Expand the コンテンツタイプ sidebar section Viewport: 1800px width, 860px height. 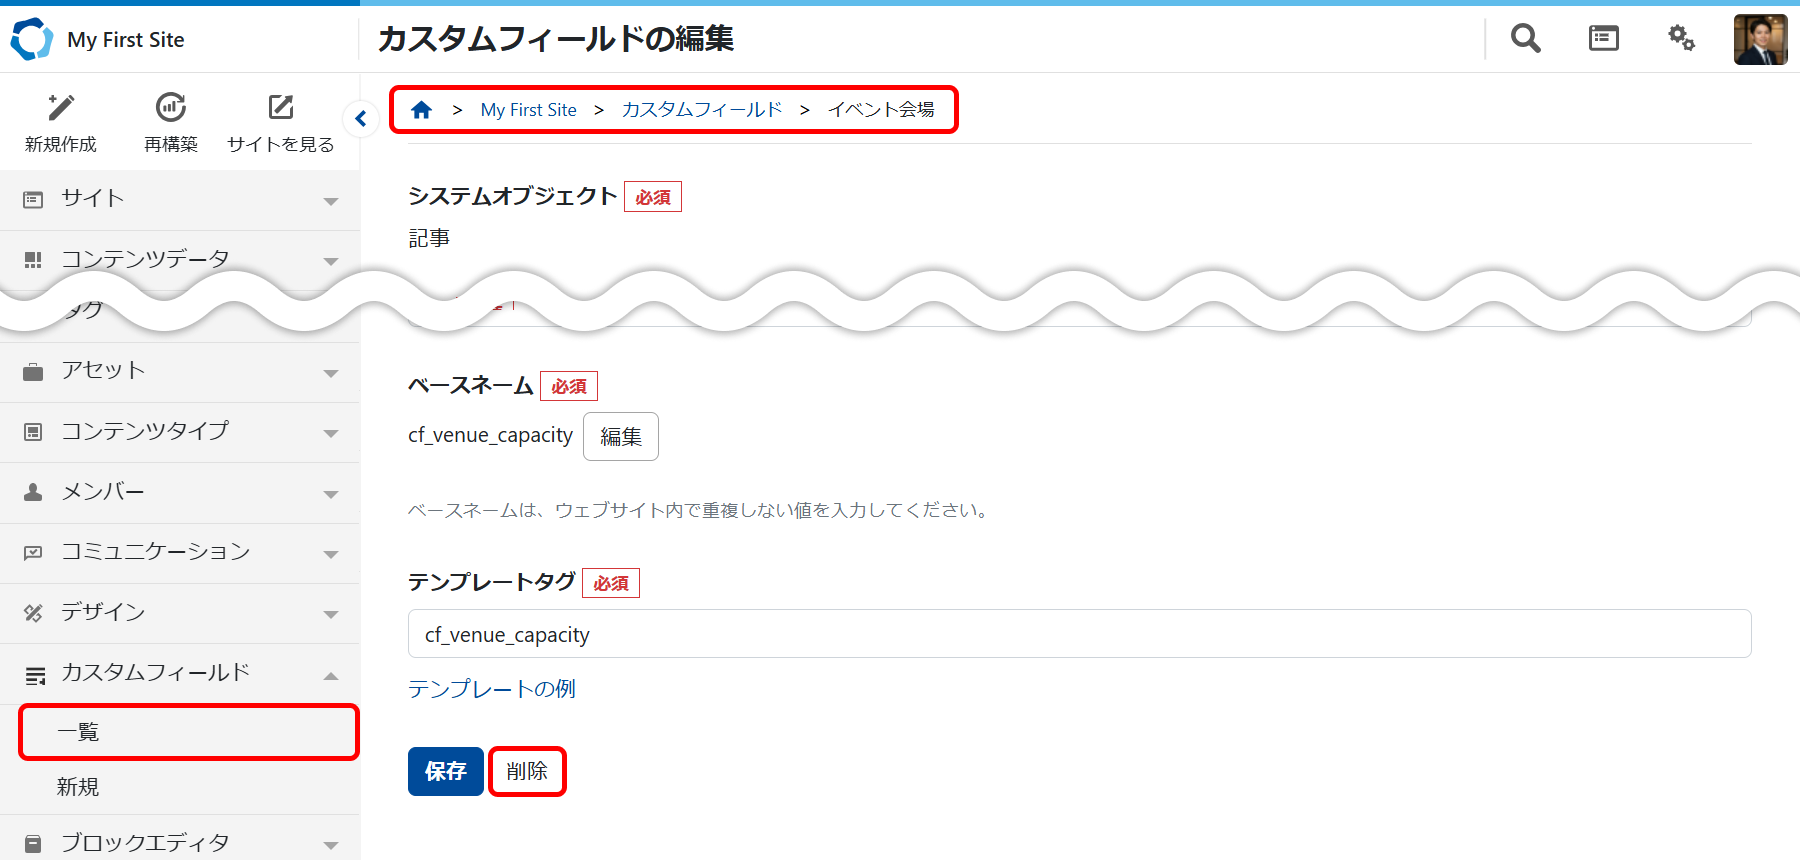[x=180, y=432]
